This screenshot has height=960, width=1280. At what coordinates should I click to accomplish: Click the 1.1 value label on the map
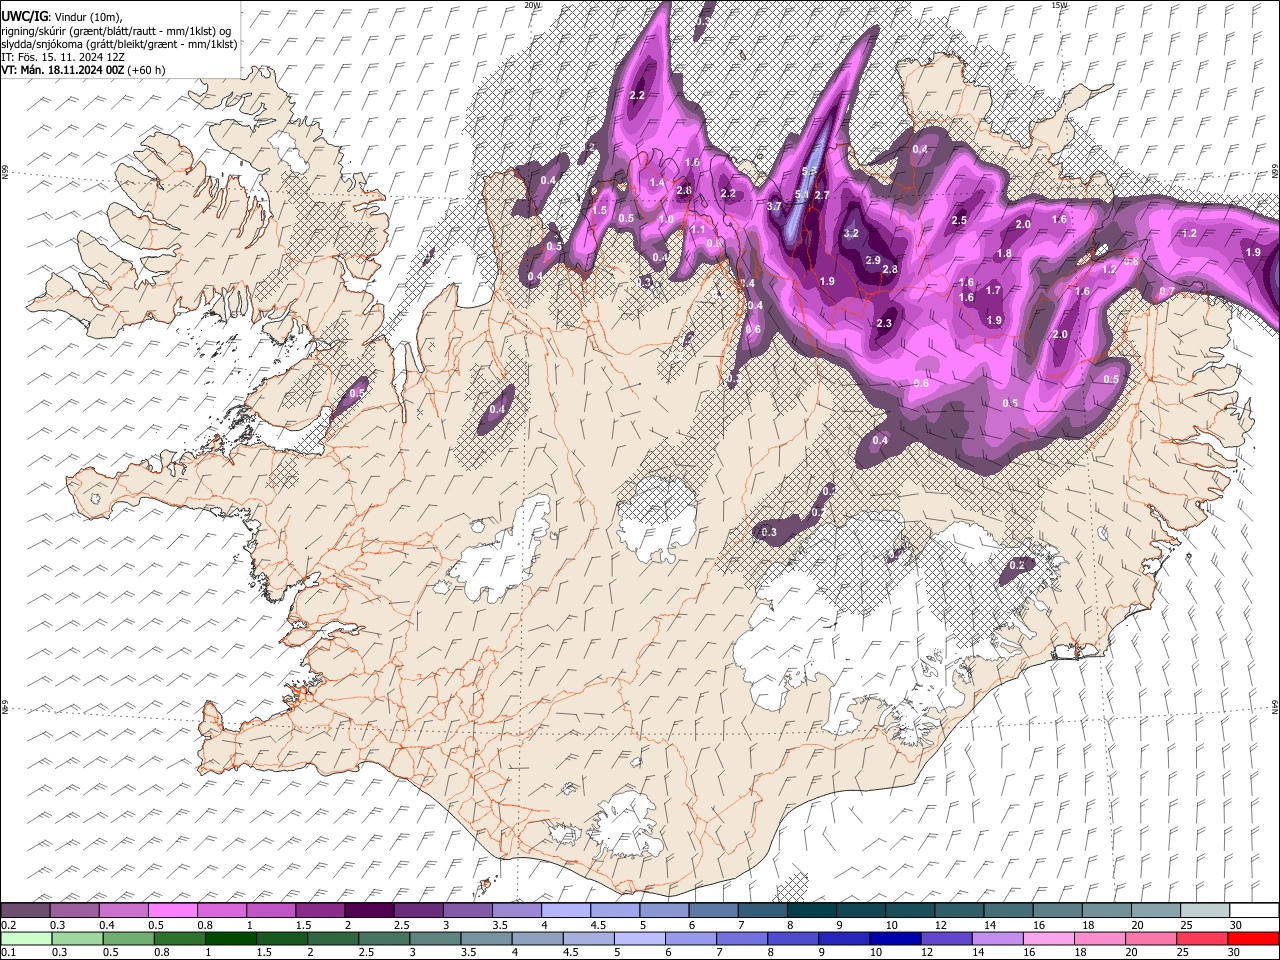[698, 229]
